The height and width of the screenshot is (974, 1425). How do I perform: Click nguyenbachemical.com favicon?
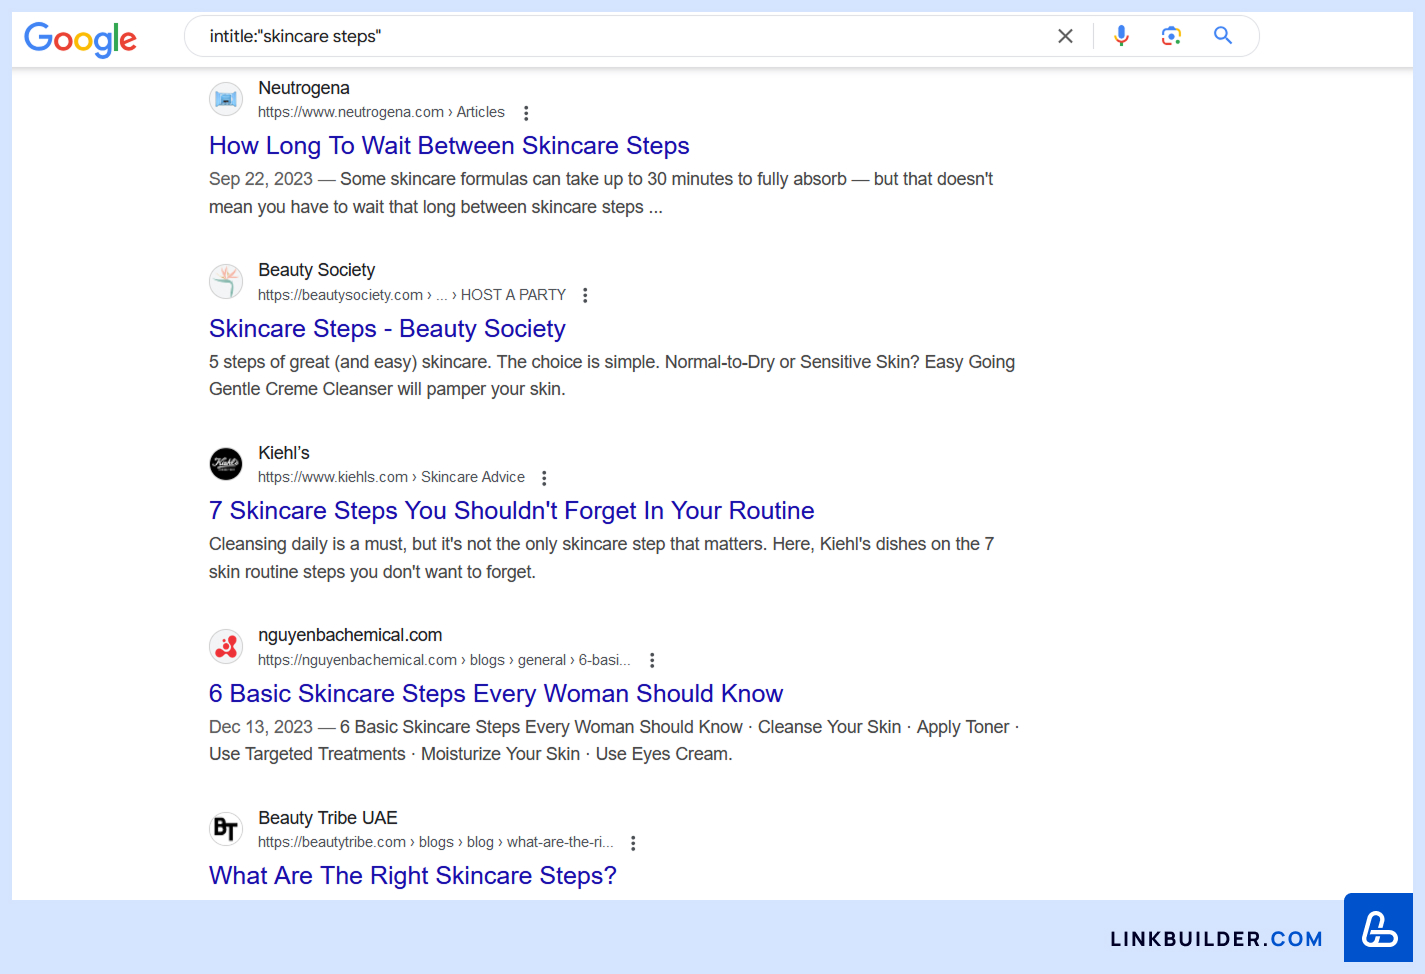point(226,647)
